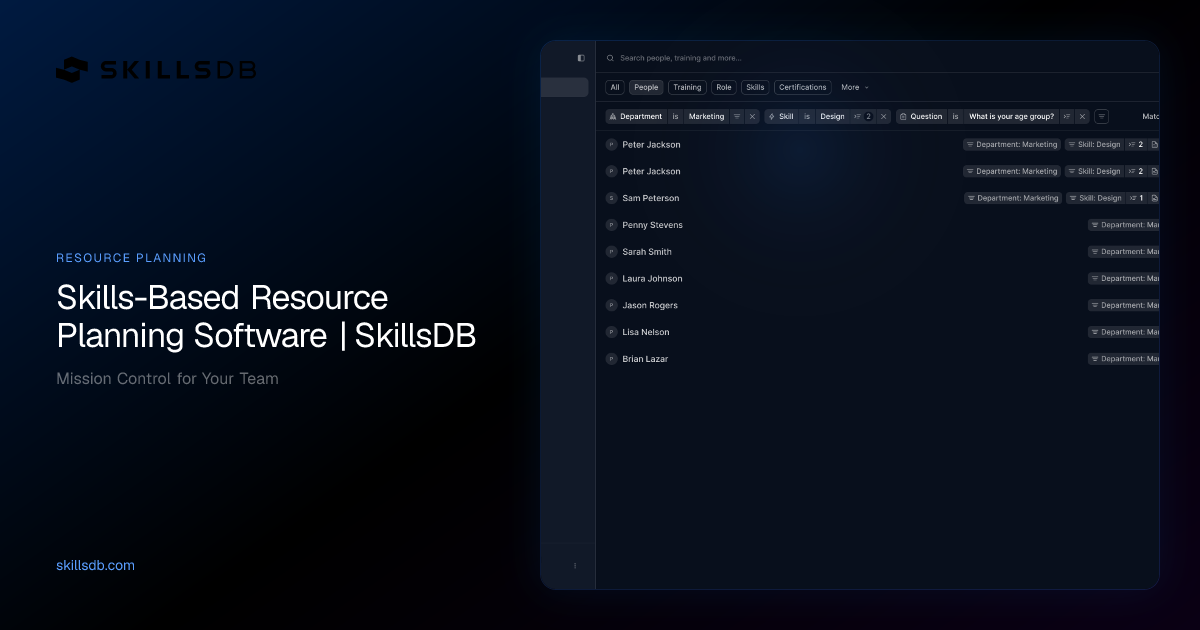Open the Sam Peterson row

click(878, 198)
